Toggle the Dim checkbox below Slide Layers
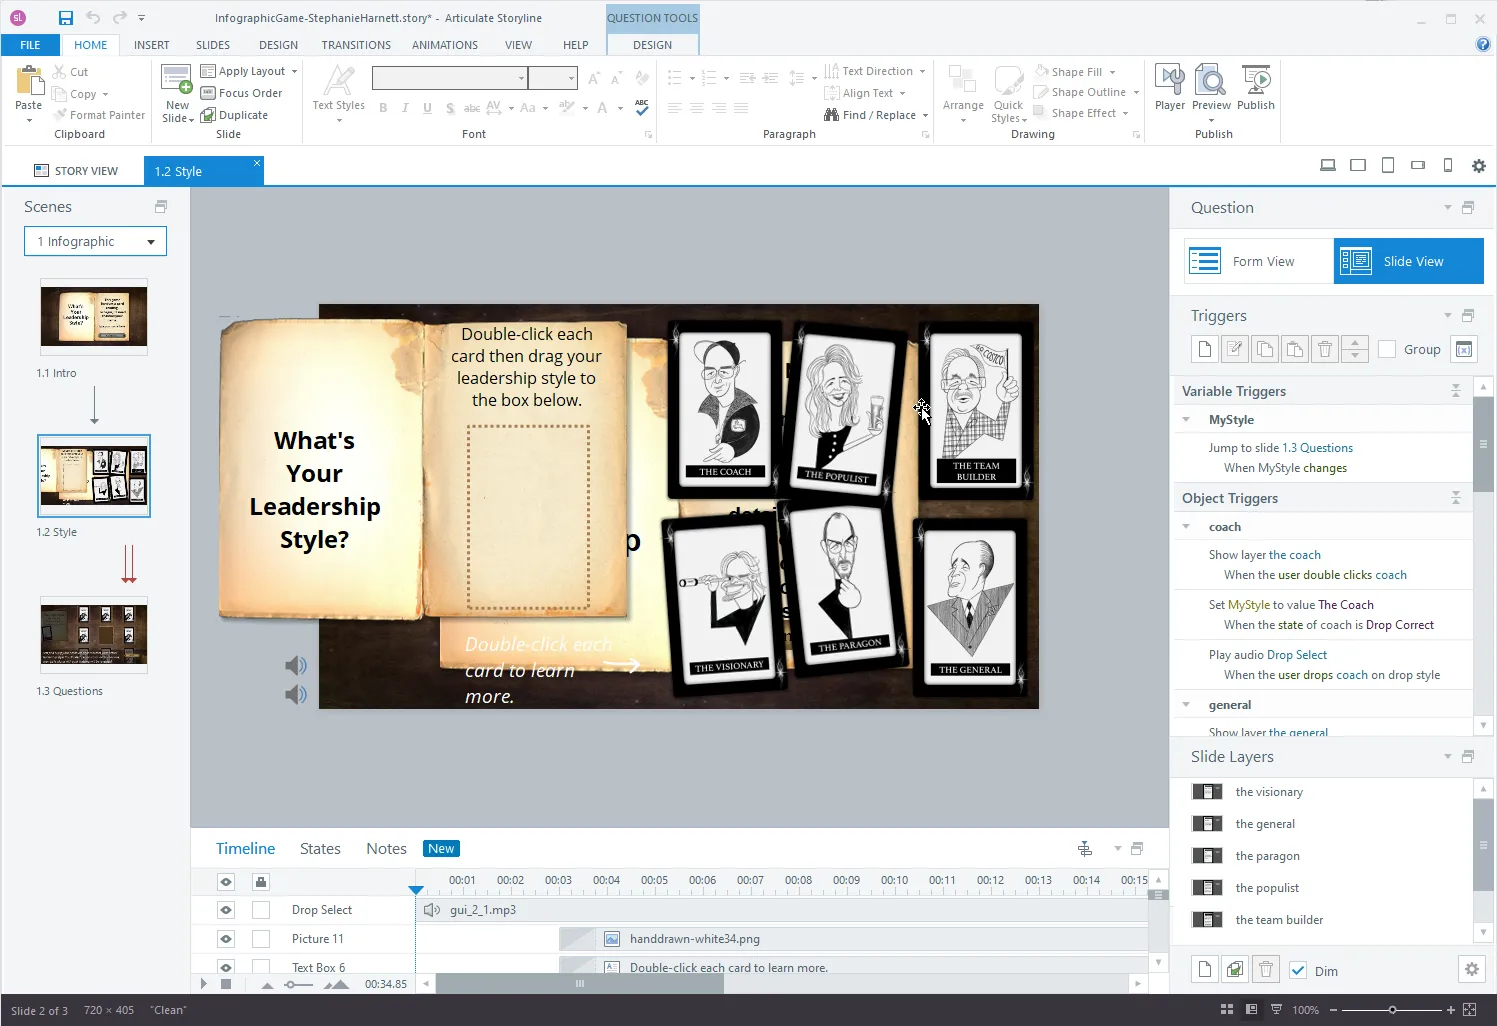The width and height of the screenshot is (1497, 1026). [x=1298, y=970]
